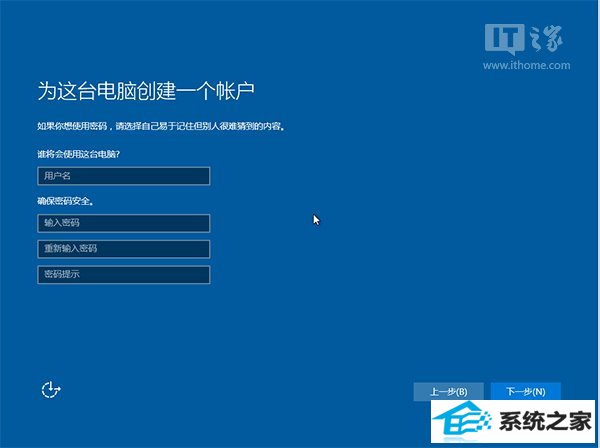Click the label 确保密码安全。

click(65, 201)
